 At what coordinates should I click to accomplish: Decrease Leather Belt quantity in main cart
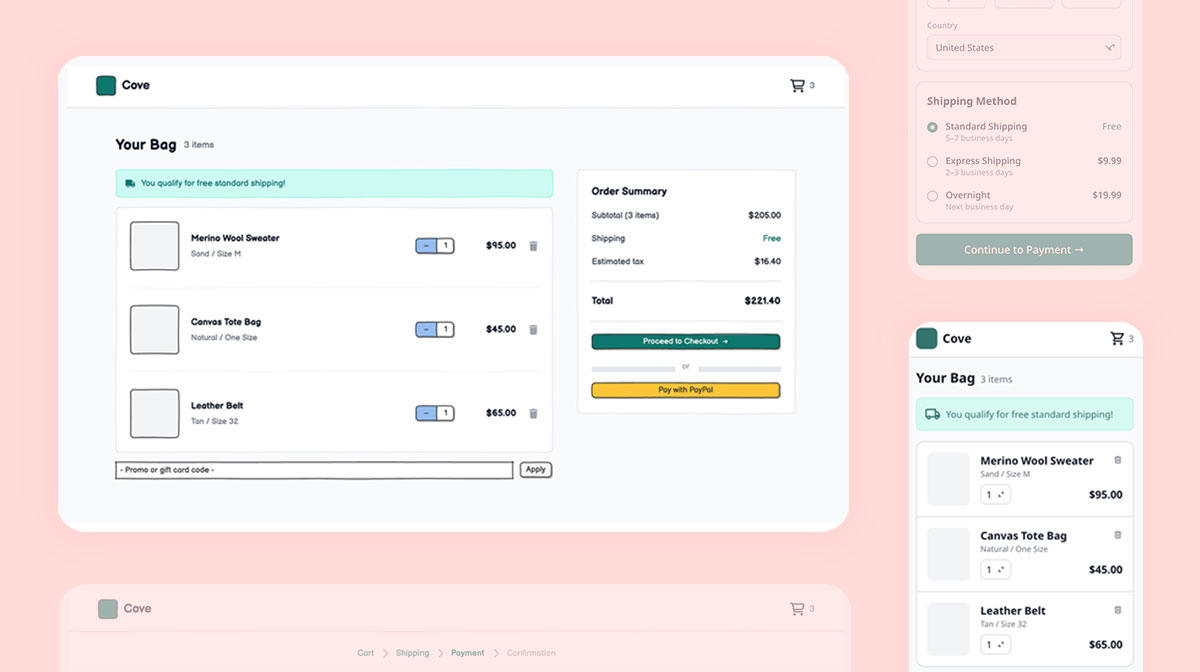click(x=426, y=413)
